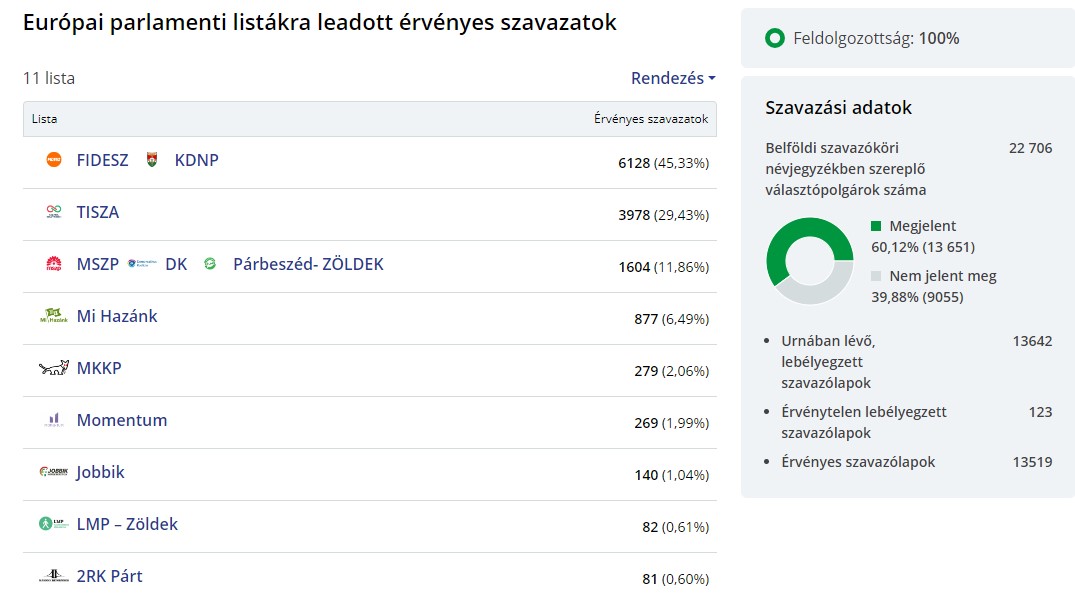This screenshot has width=1075, height=595.
Task: Click the Mi Hazánk green logo
Action: click(54, 316)
